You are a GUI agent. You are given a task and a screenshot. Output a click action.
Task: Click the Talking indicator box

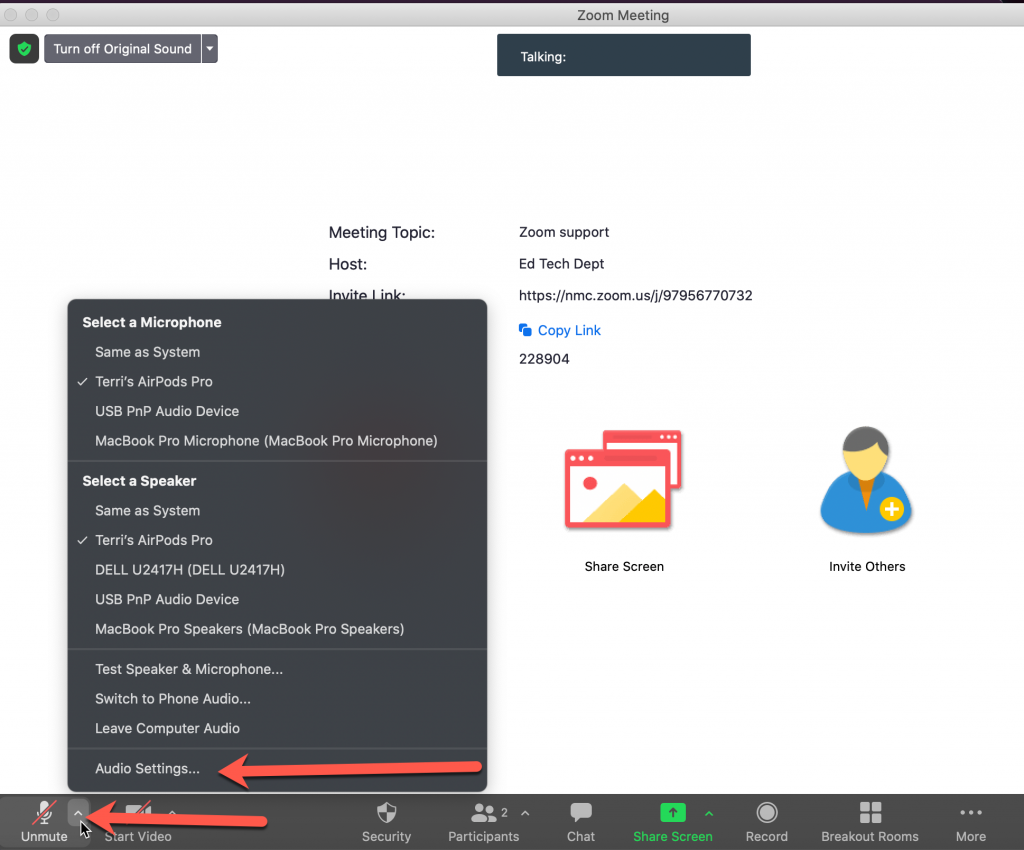click(624, 55)
